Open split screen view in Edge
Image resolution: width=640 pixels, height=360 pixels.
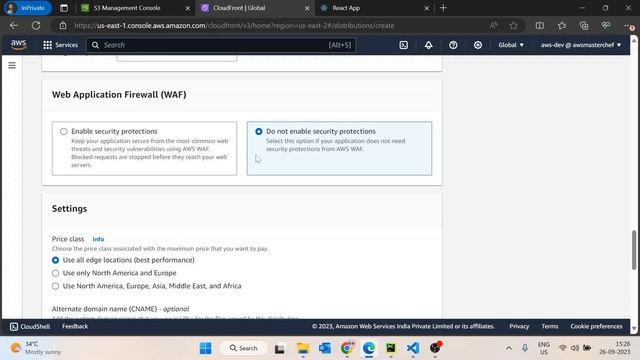540,25
